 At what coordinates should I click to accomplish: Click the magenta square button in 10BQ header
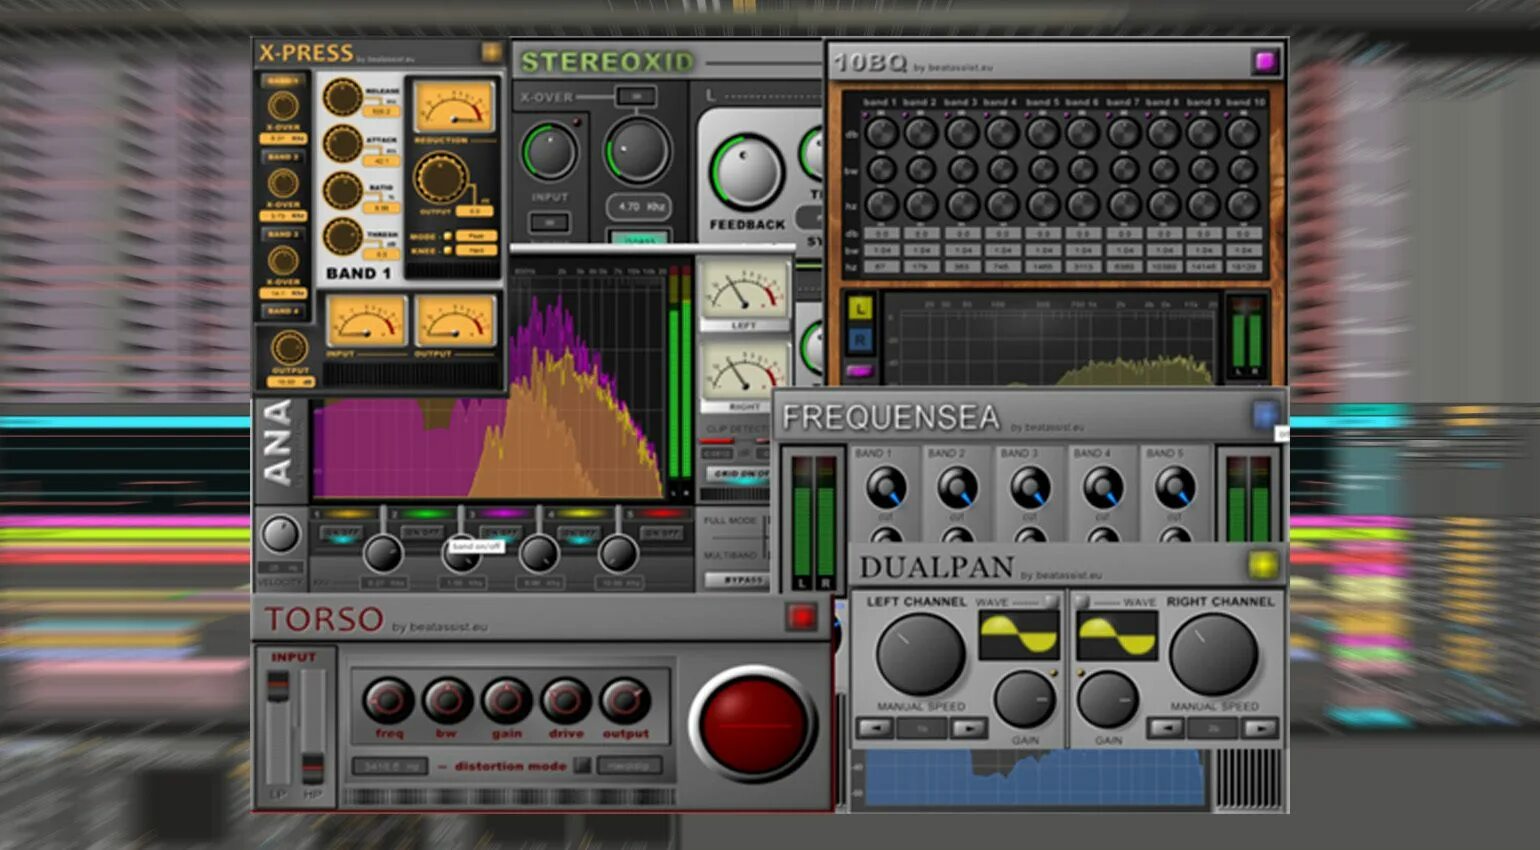1265,62
